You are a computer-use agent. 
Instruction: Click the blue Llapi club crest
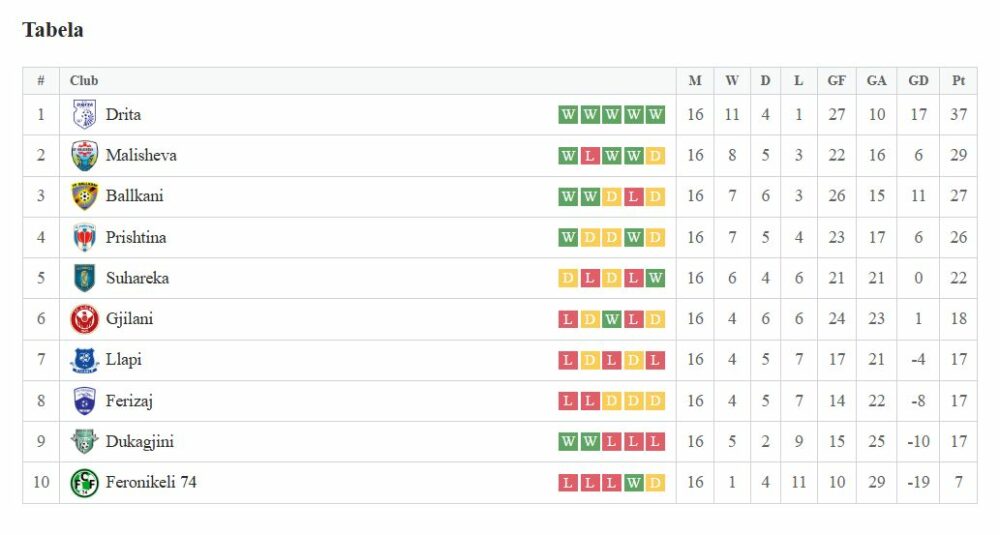(84, 360)
